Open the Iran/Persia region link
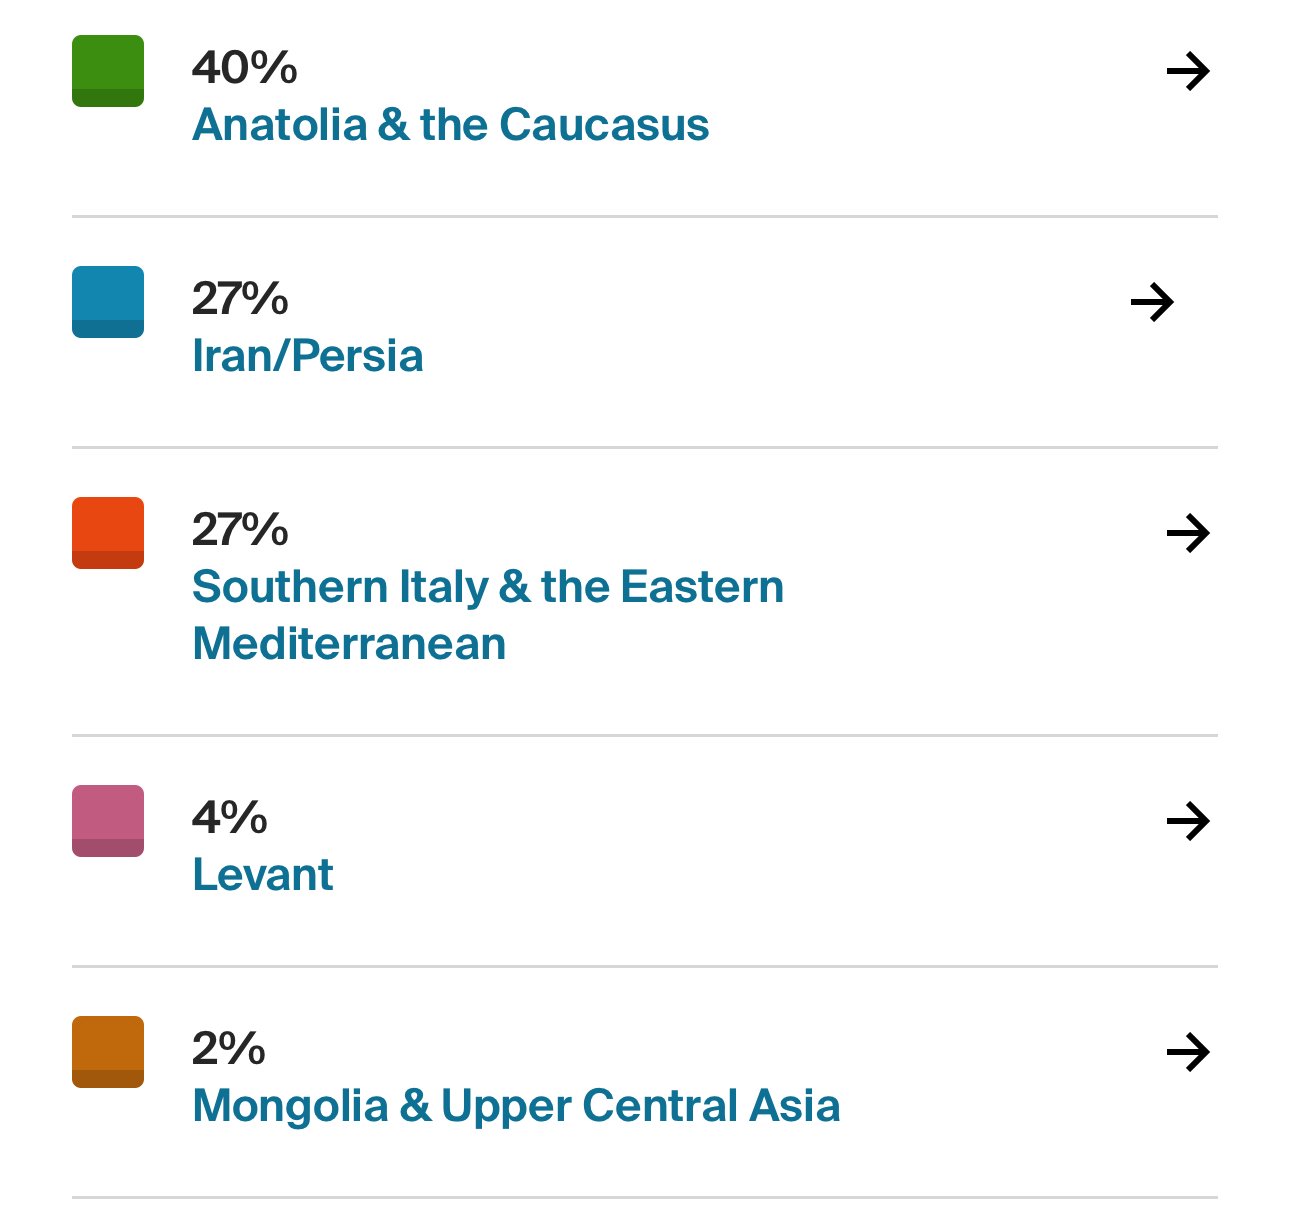 click(x=308, y=356)
